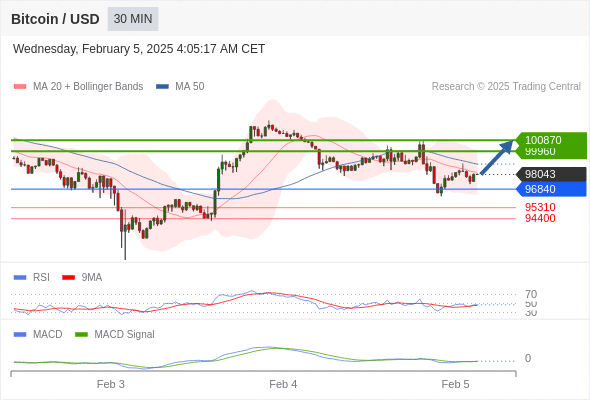Click the blue RSI legend swatch
Image resolution: width=590 pixels, height=400 pixels.
tap(20, 277)
